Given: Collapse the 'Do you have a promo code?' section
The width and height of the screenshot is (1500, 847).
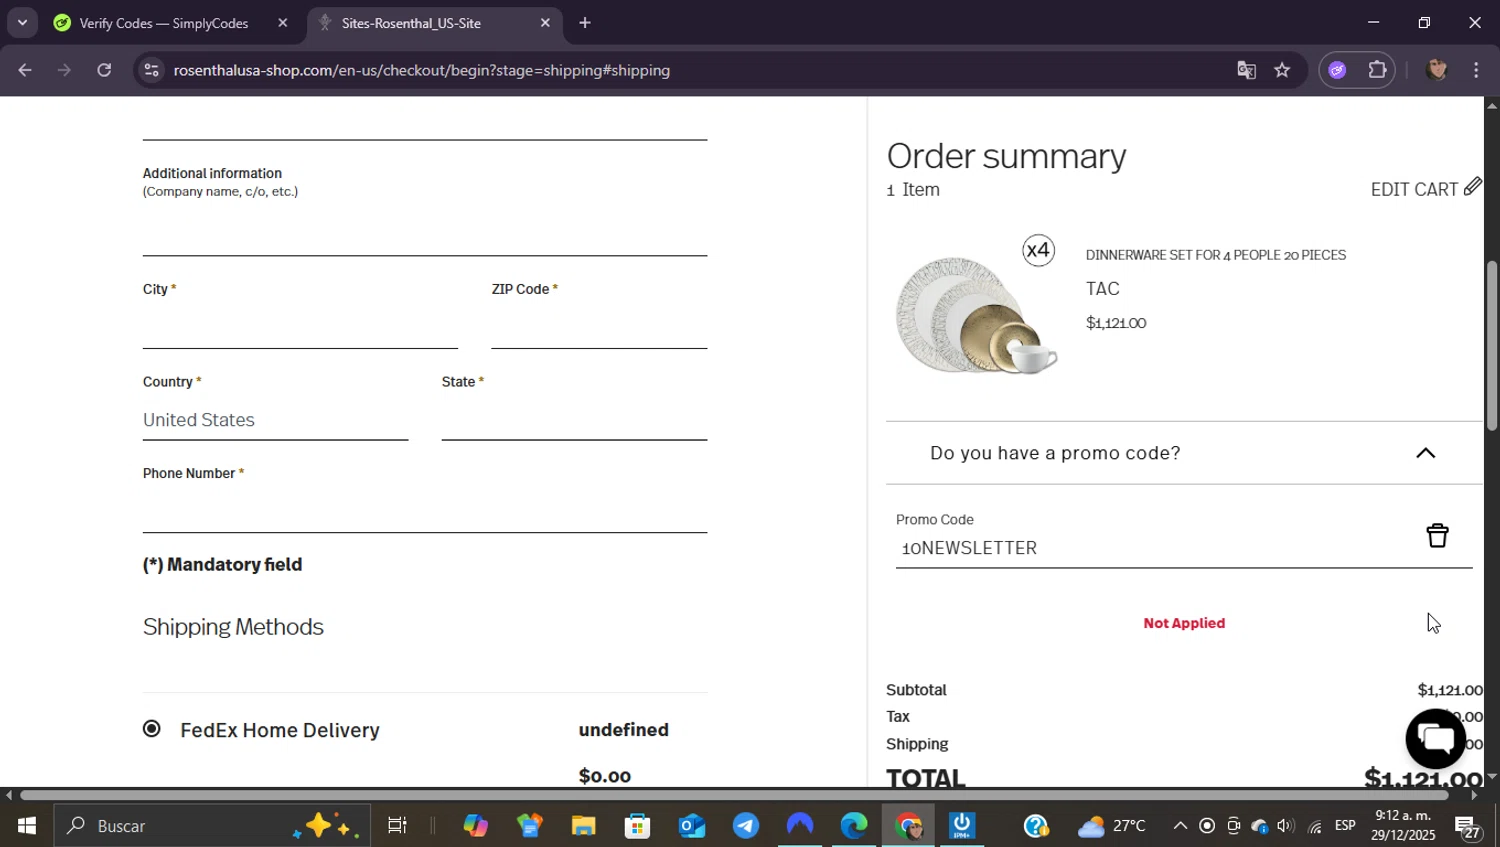Looking at the screenshot, I should click(x=1425, y=453).
